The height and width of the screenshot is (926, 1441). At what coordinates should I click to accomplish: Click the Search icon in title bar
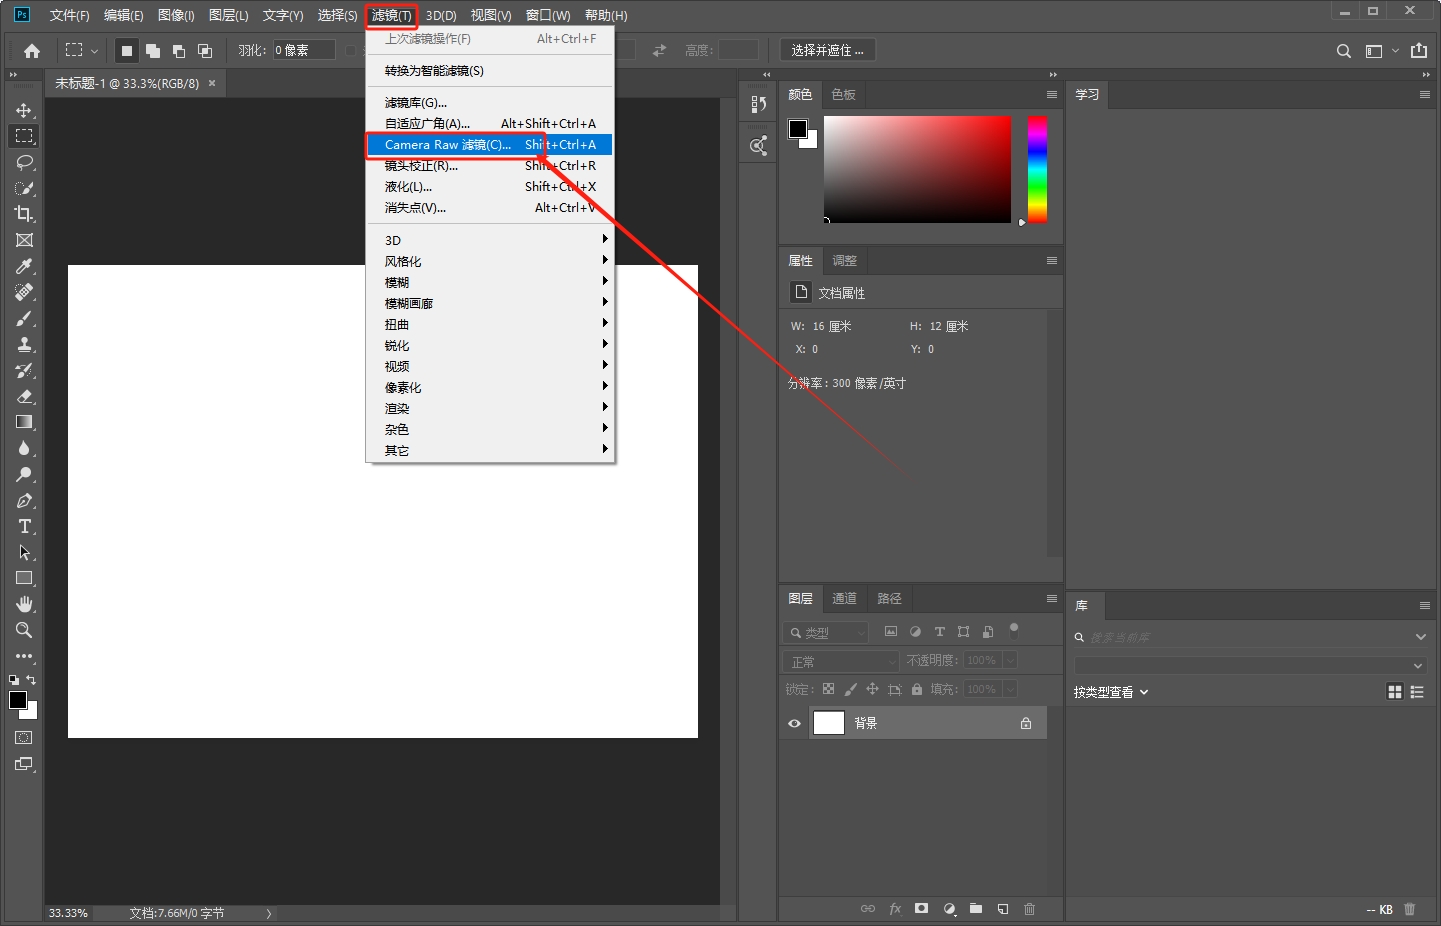1343,50
